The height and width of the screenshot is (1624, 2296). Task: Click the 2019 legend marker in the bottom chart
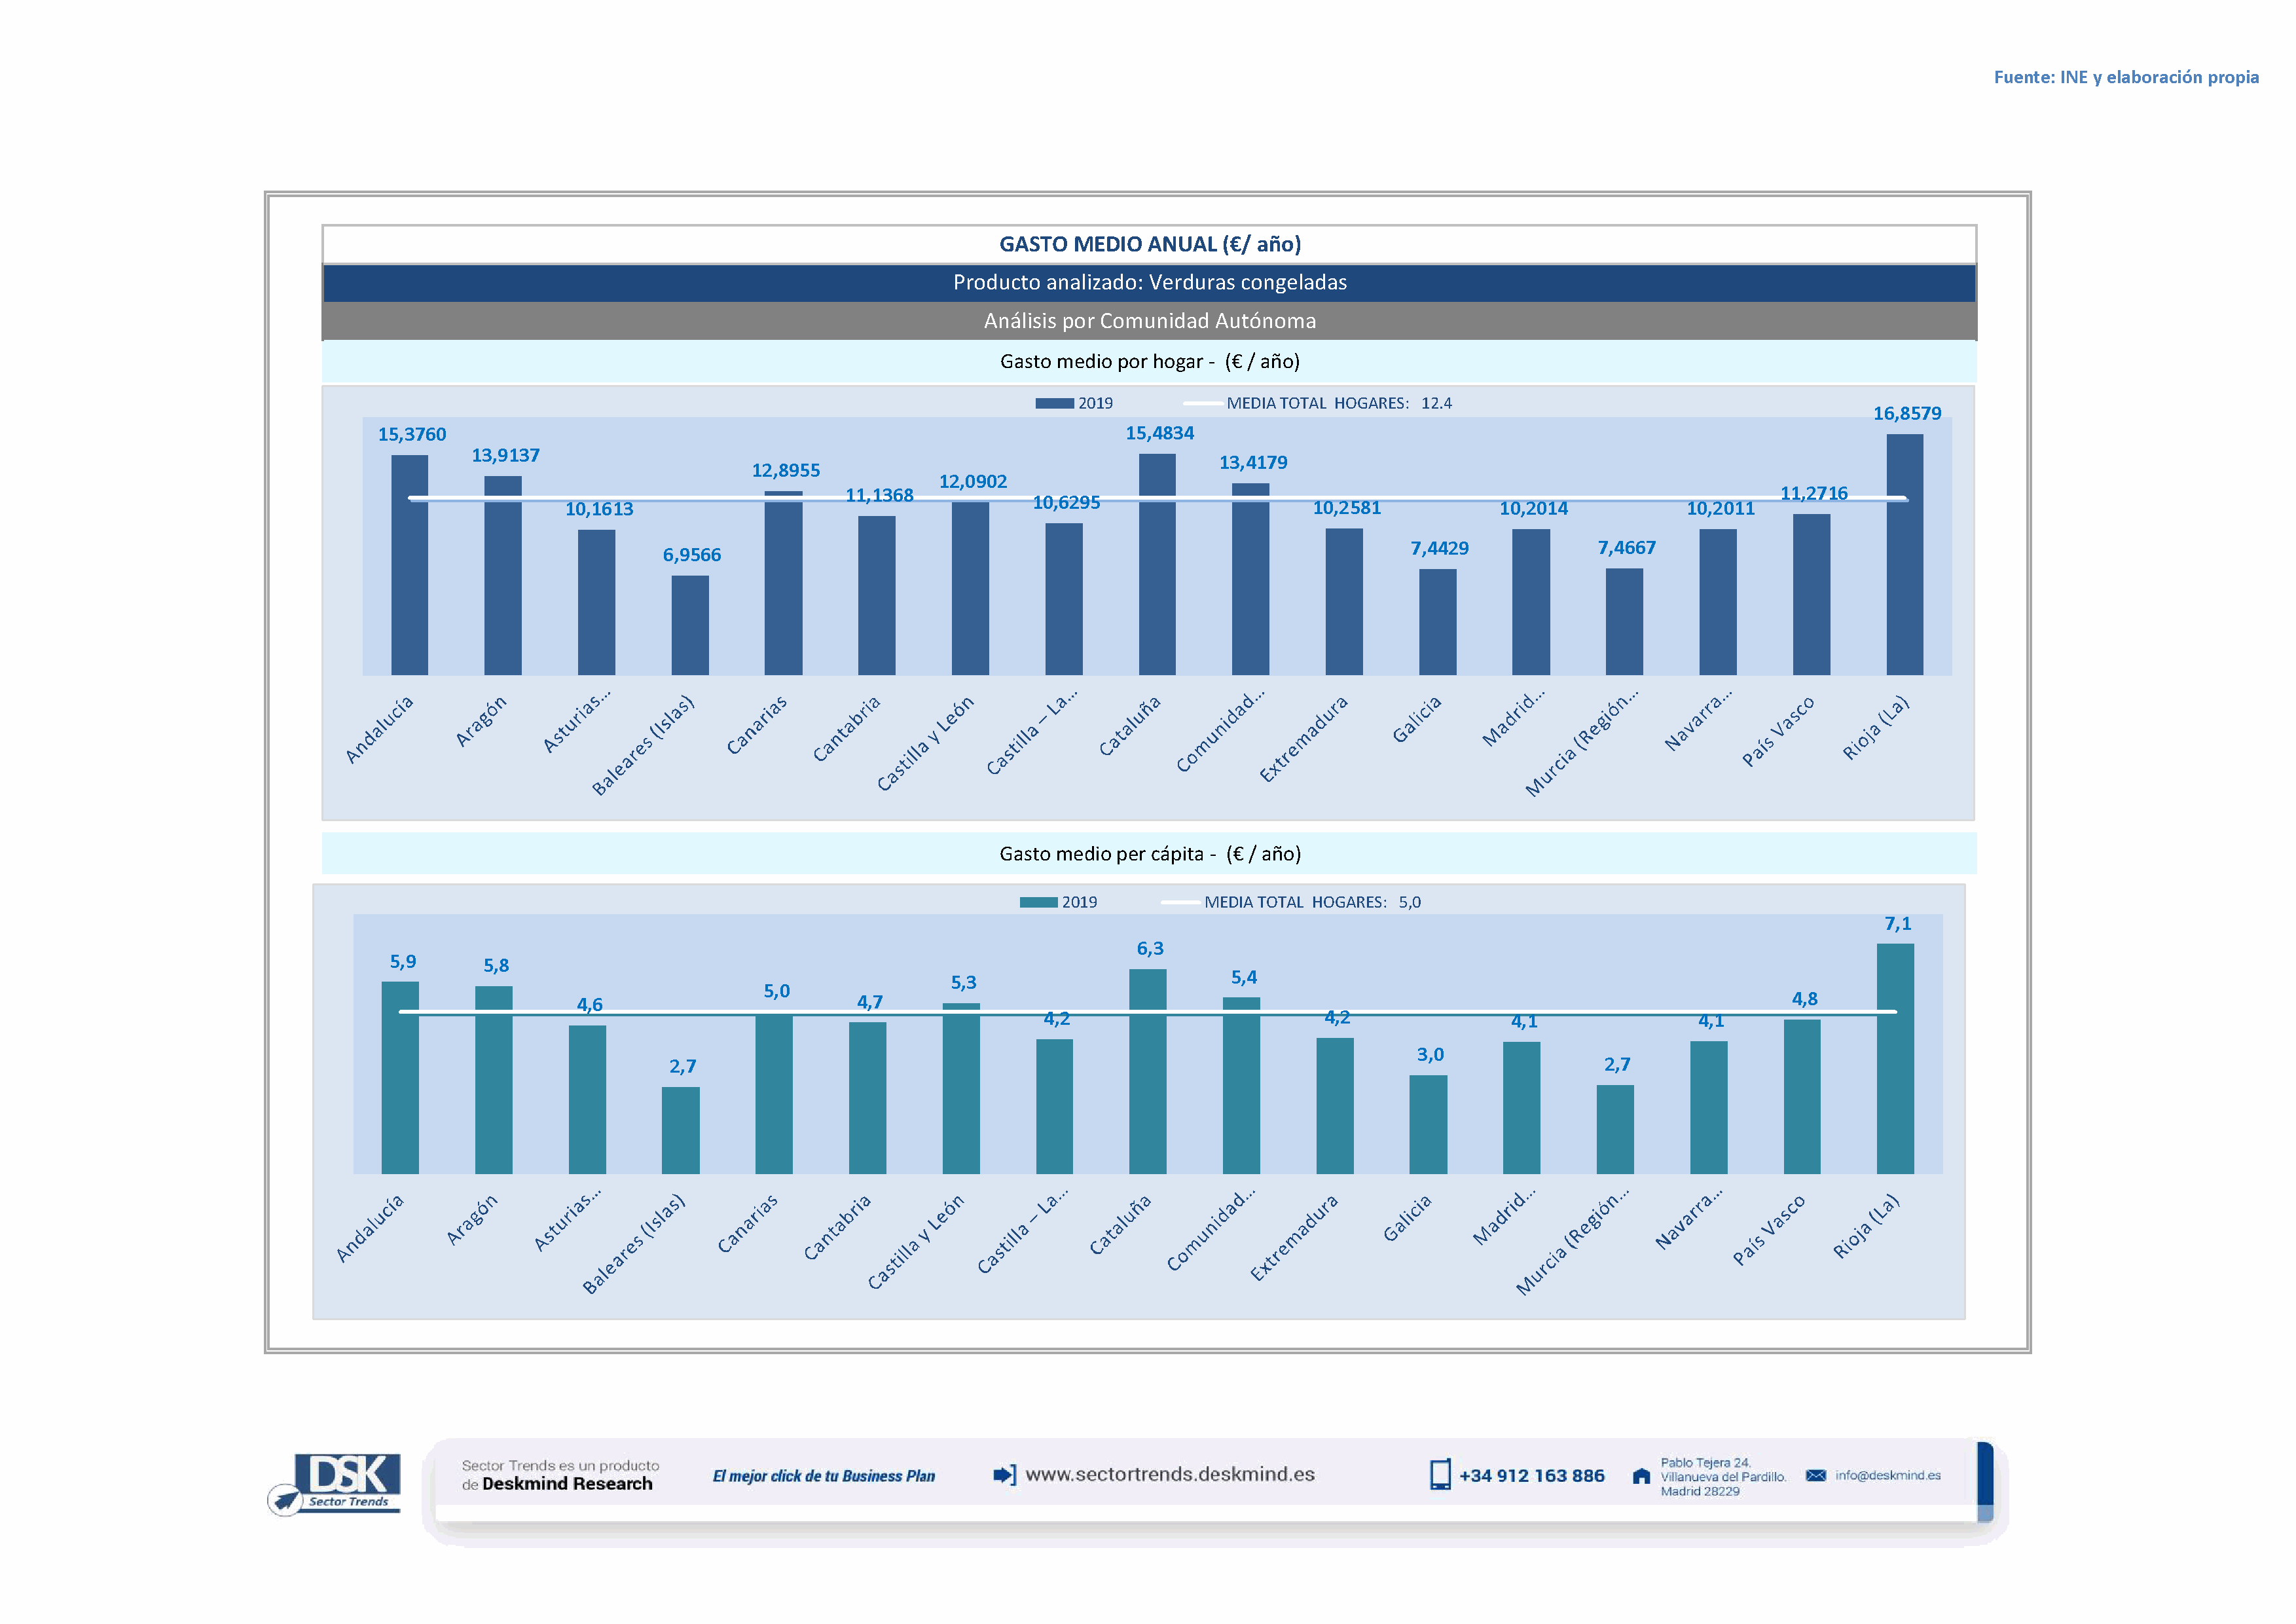pyautogui.click(x=1038, y=902)
